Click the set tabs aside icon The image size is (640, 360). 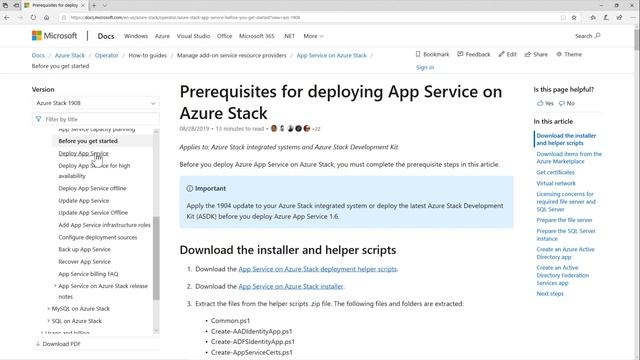click(16, 5)
